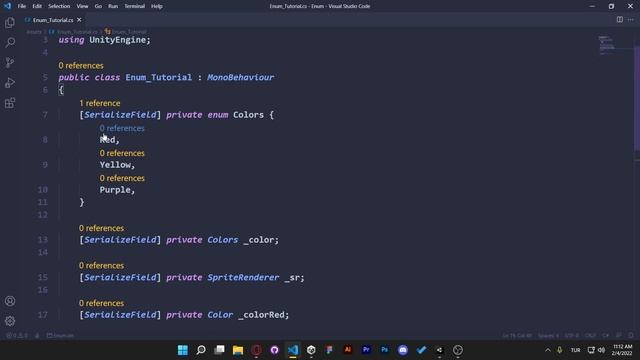Viewport: 640px width, 360px height.
Task: Open the volume tray control
Action: (x=602, y=350)
